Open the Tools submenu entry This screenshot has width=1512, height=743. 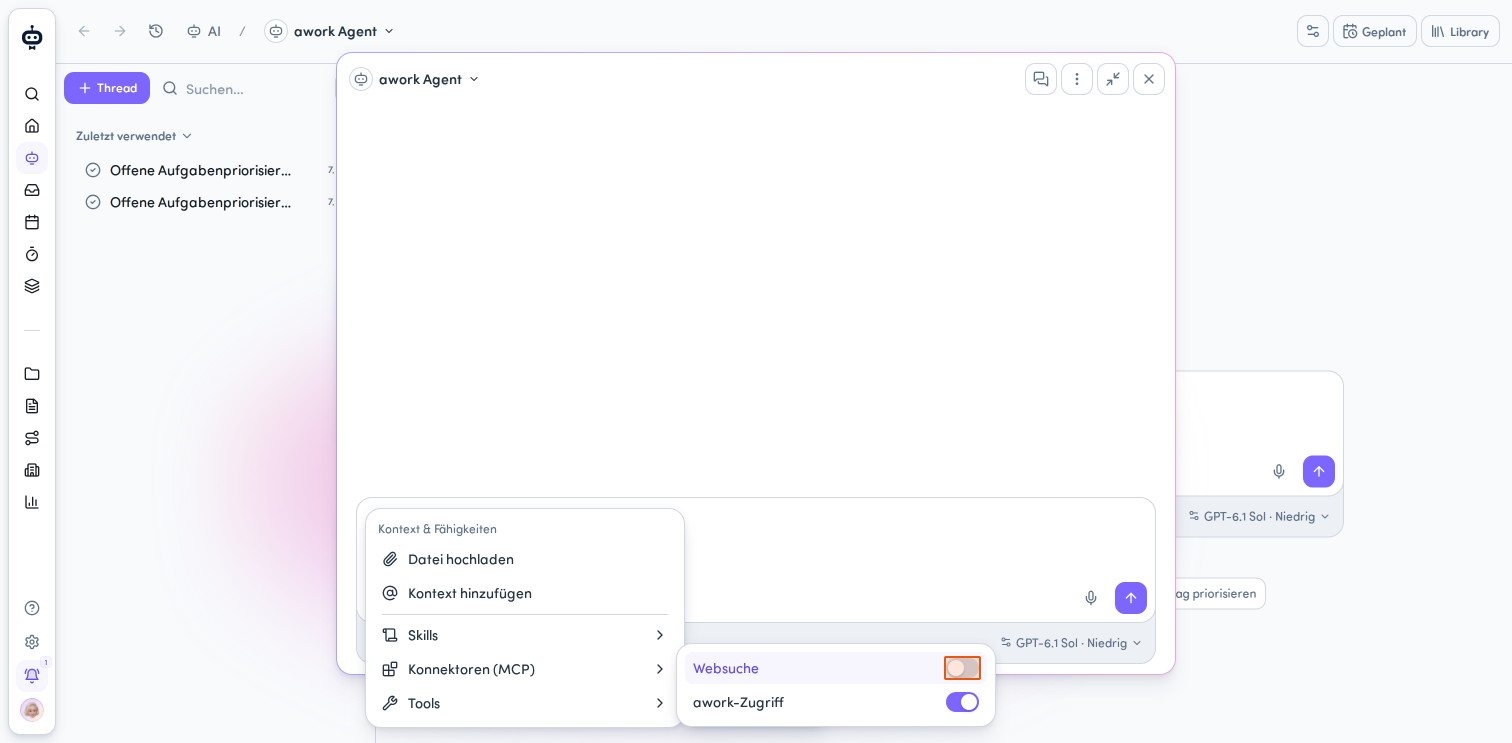[x=524, y=703]
